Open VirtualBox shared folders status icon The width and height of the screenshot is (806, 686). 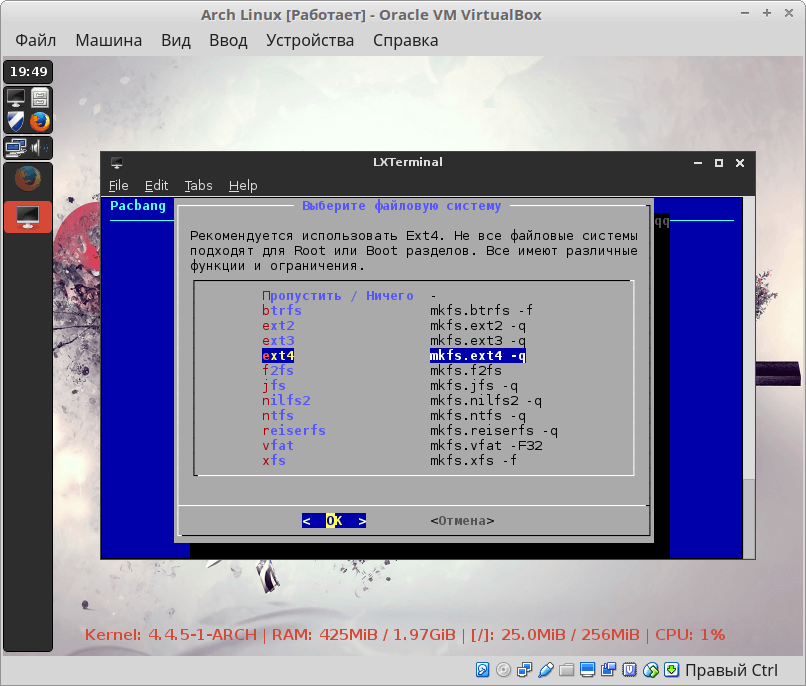tap(566, 669)
